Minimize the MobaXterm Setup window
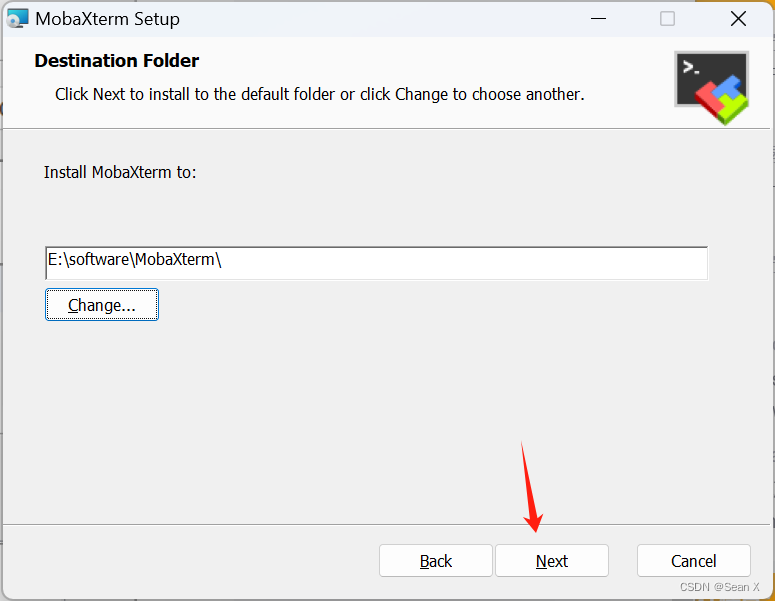 pos(598,19)
